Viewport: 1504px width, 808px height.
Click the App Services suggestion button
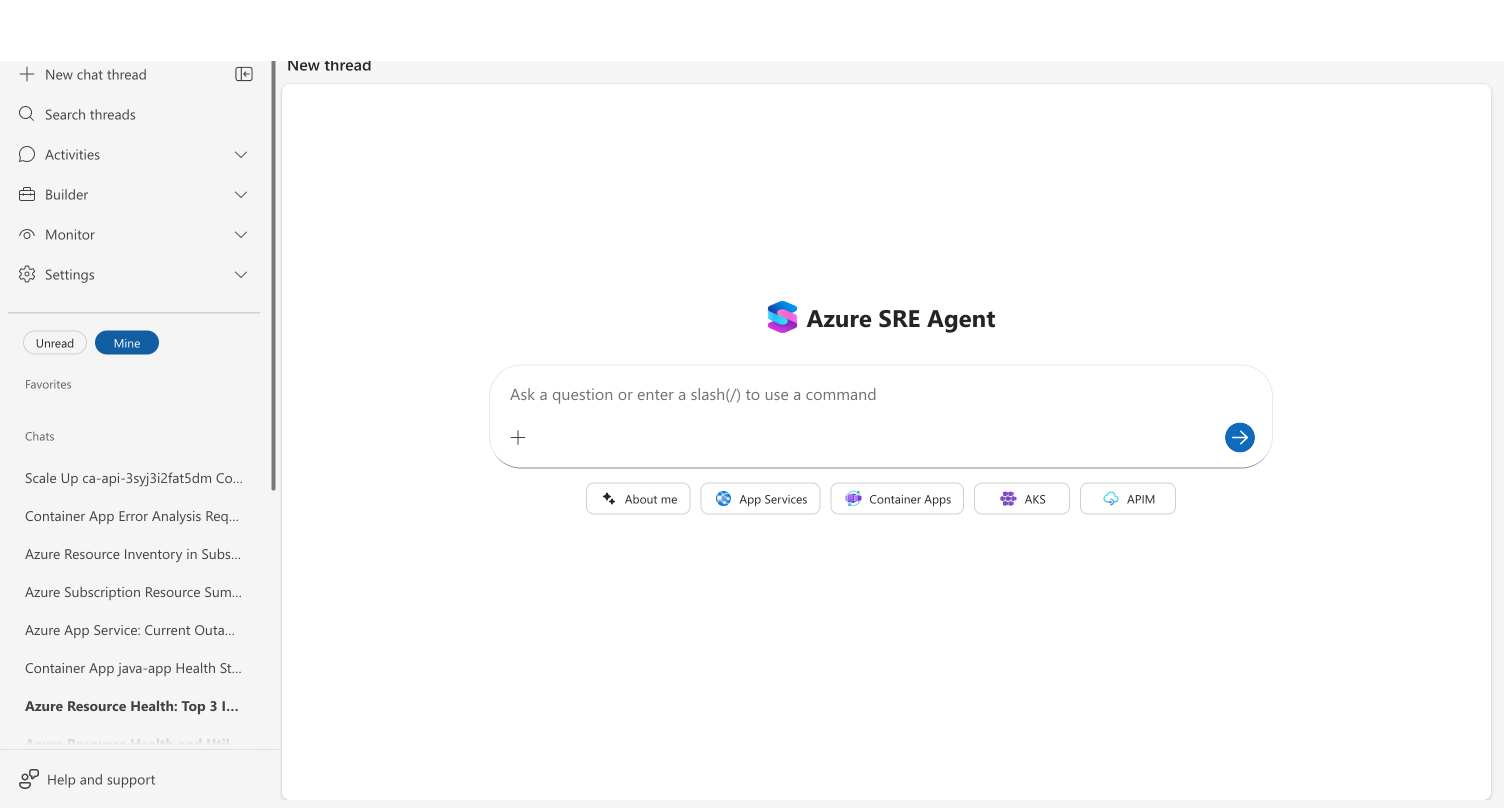[760, 498]
